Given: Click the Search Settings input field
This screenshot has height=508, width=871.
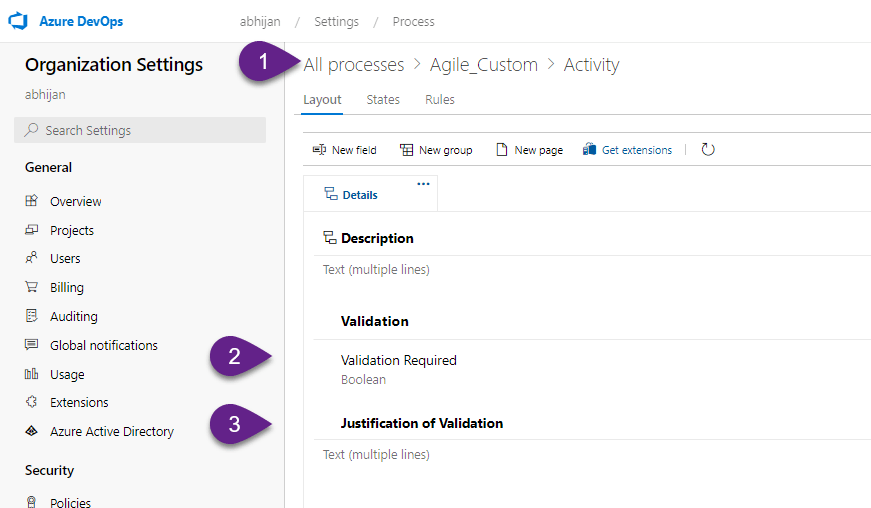Looking at the screenshot, I should point(140,130).
